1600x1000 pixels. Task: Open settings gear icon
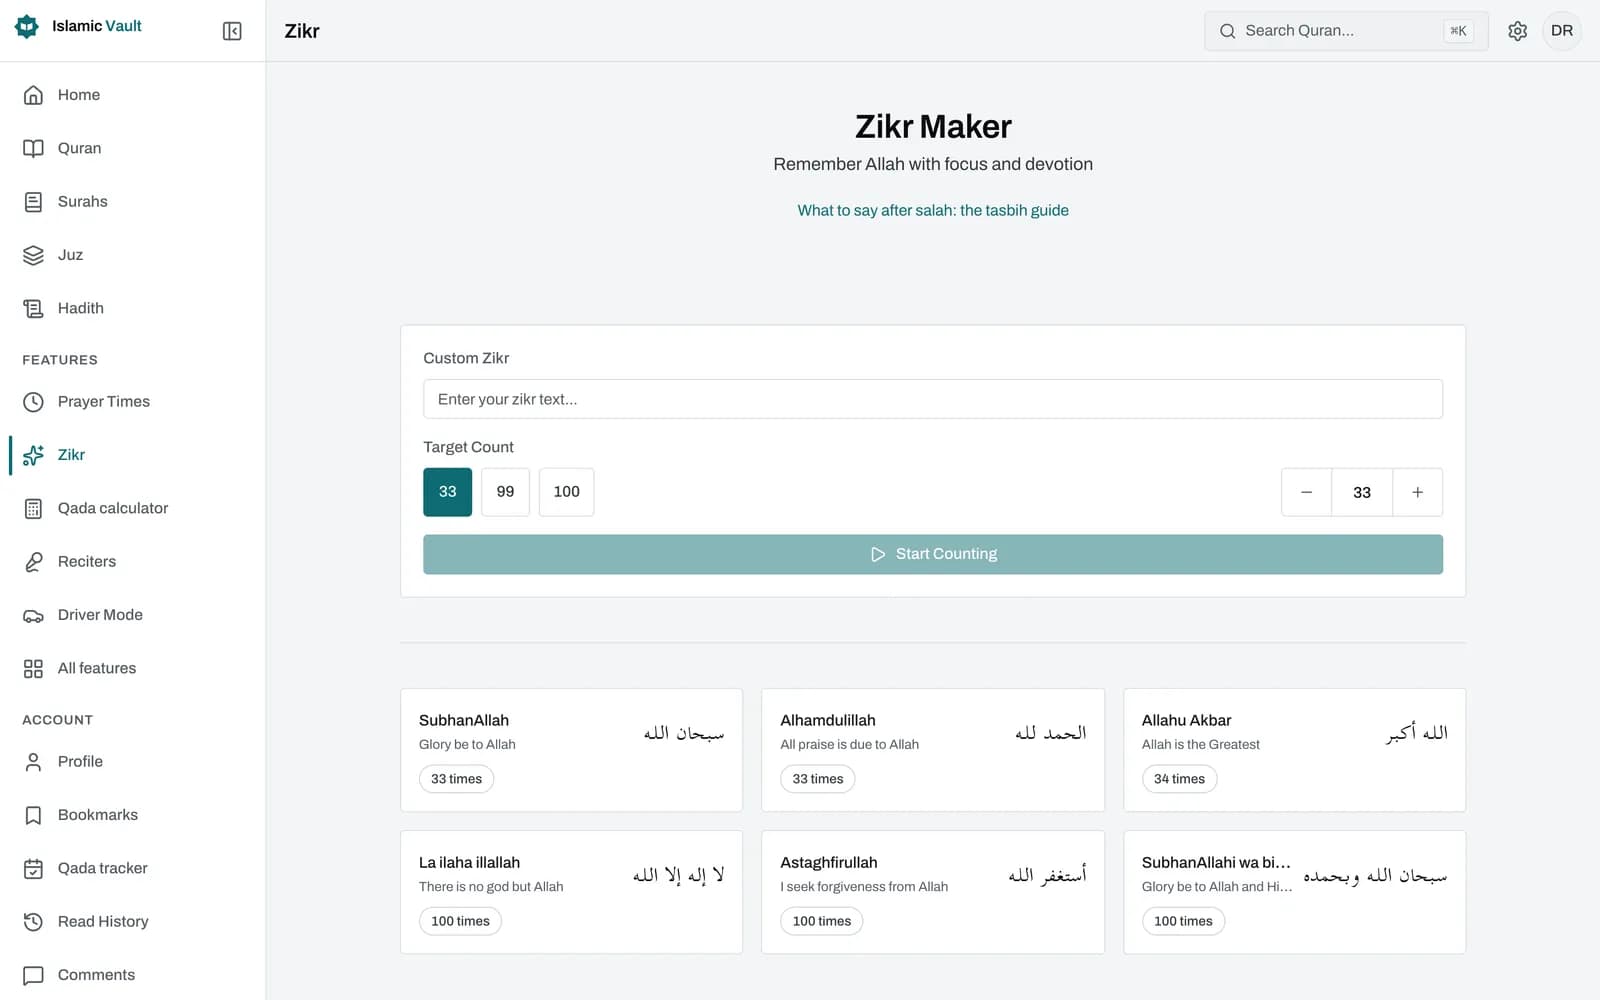1517,31
